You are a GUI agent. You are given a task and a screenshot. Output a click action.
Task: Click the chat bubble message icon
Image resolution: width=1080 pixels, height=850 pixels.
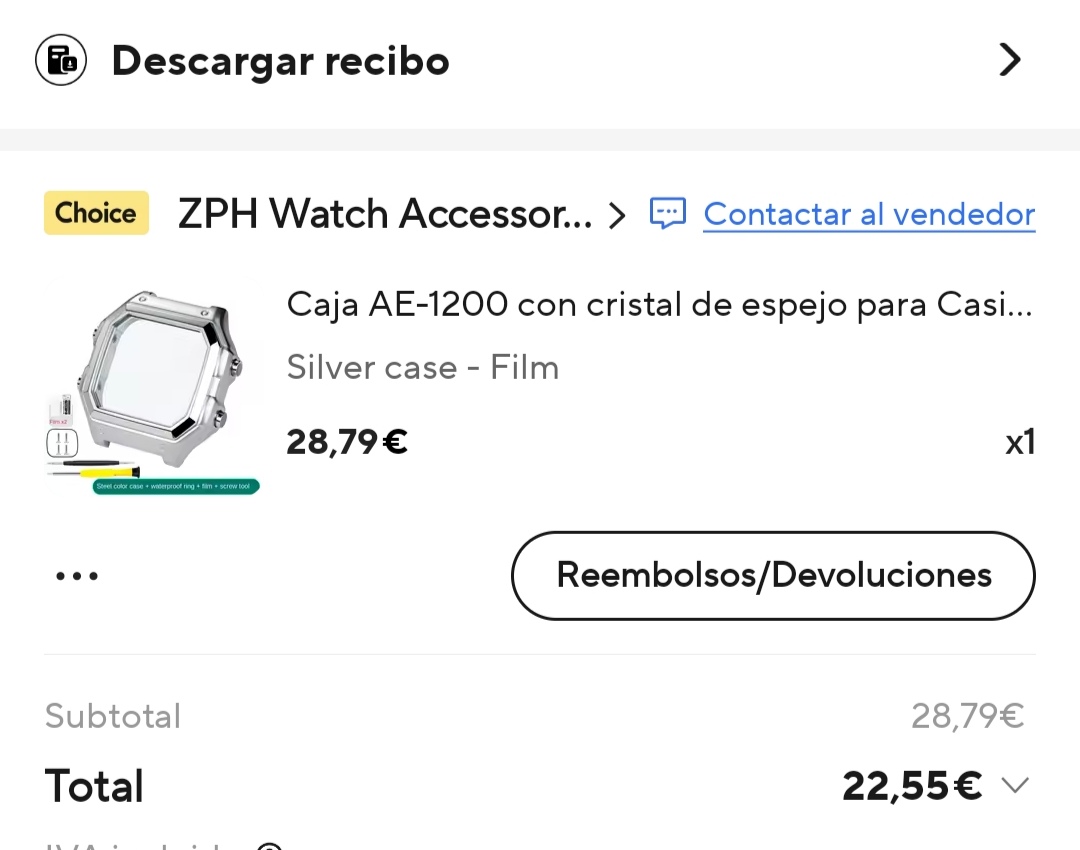(667, 214)
